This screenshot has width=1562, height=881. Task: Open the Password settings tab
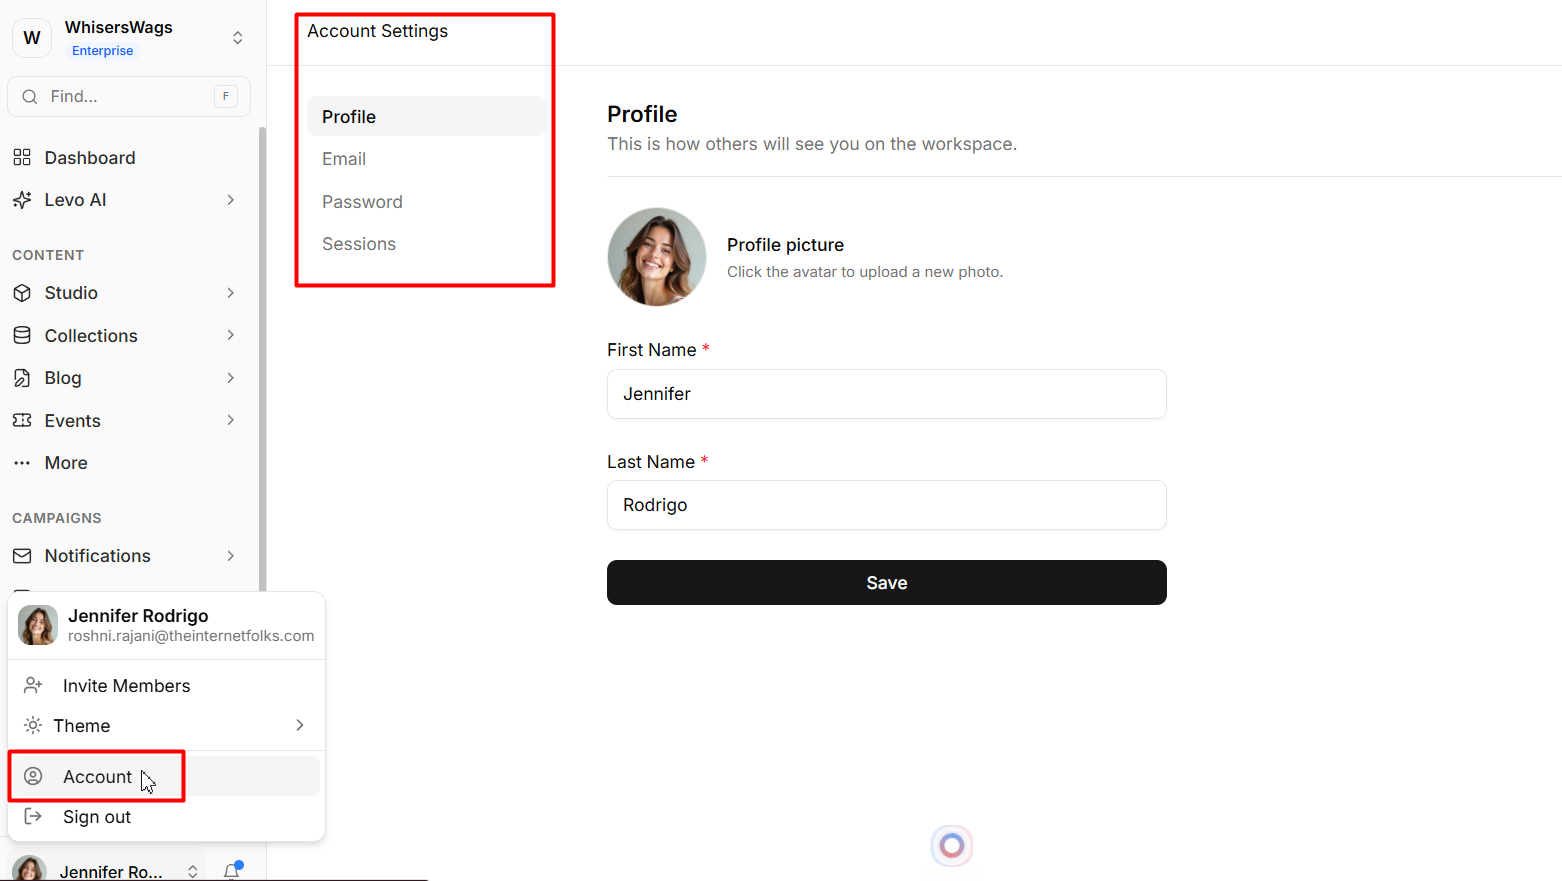click(x=362, y=202)
